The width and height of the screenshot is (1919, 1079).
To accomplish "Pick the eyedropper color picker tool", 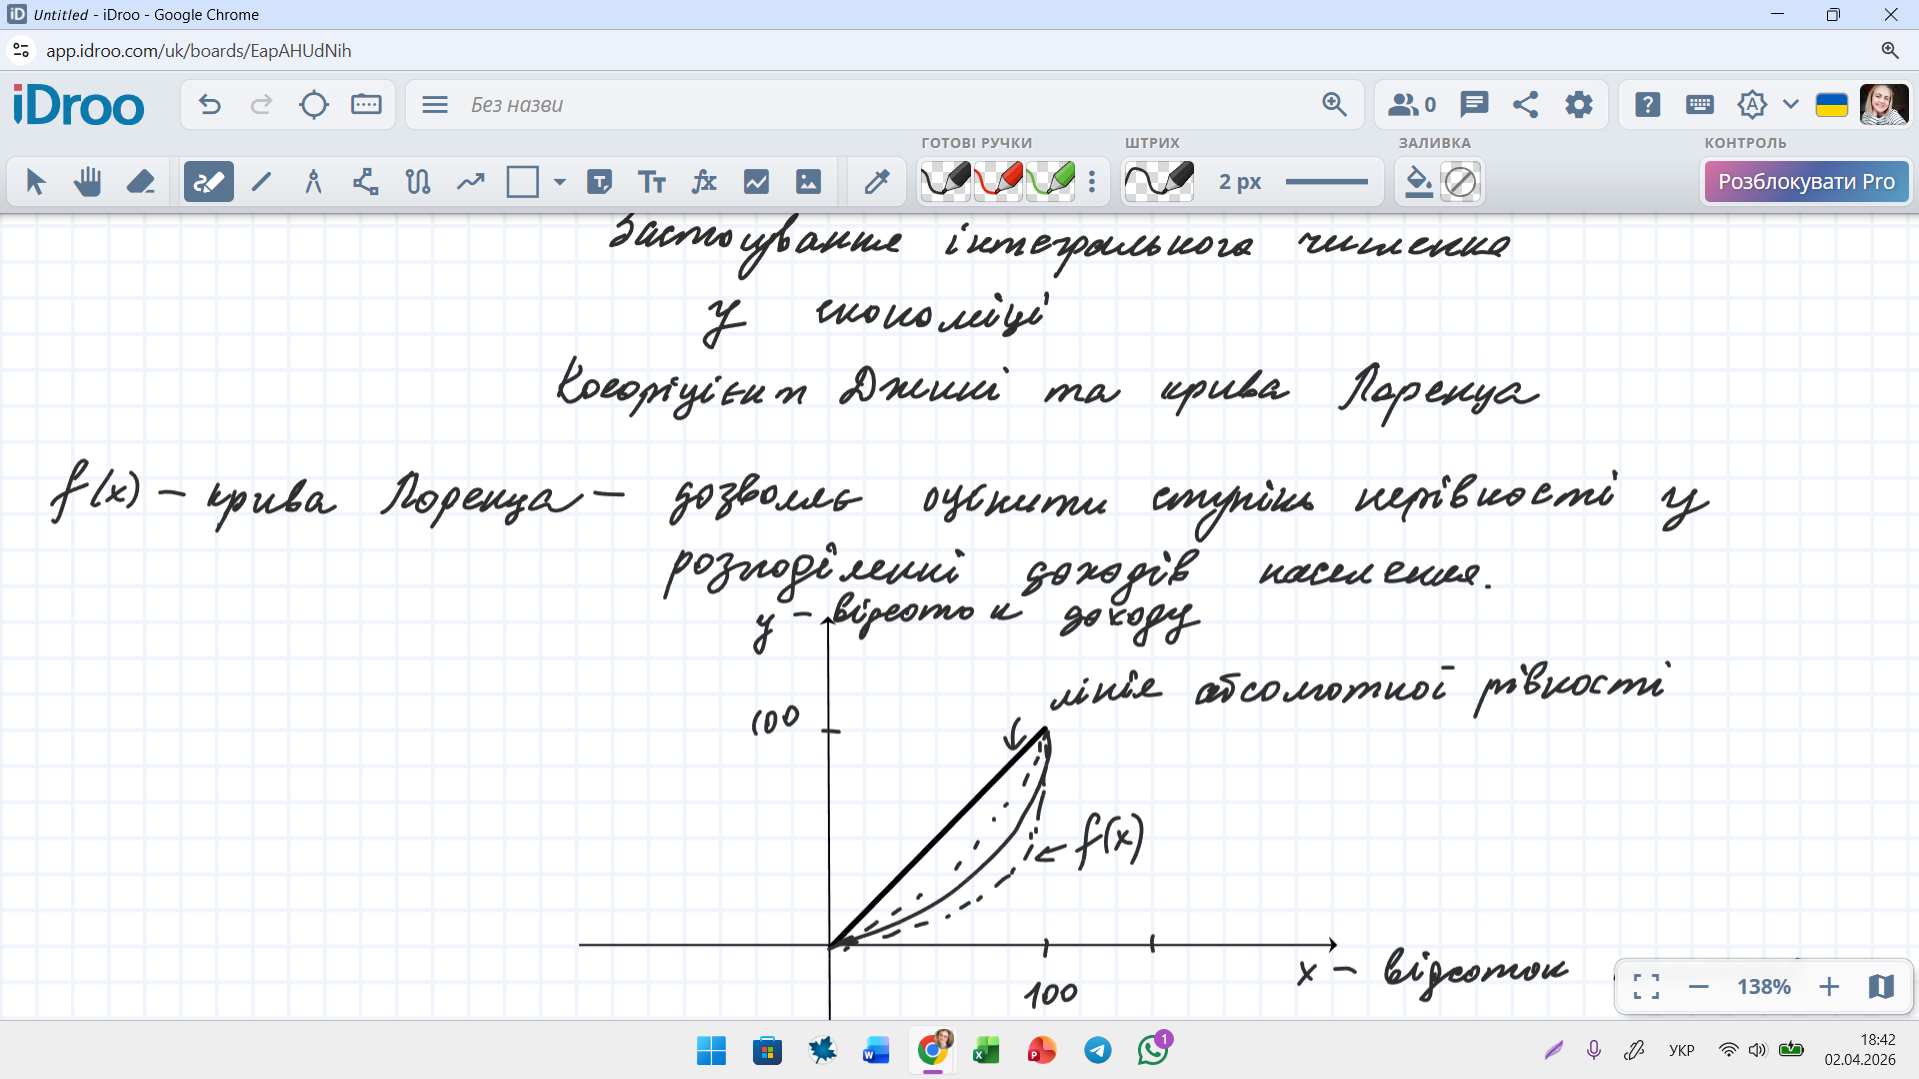I will 877,182.
